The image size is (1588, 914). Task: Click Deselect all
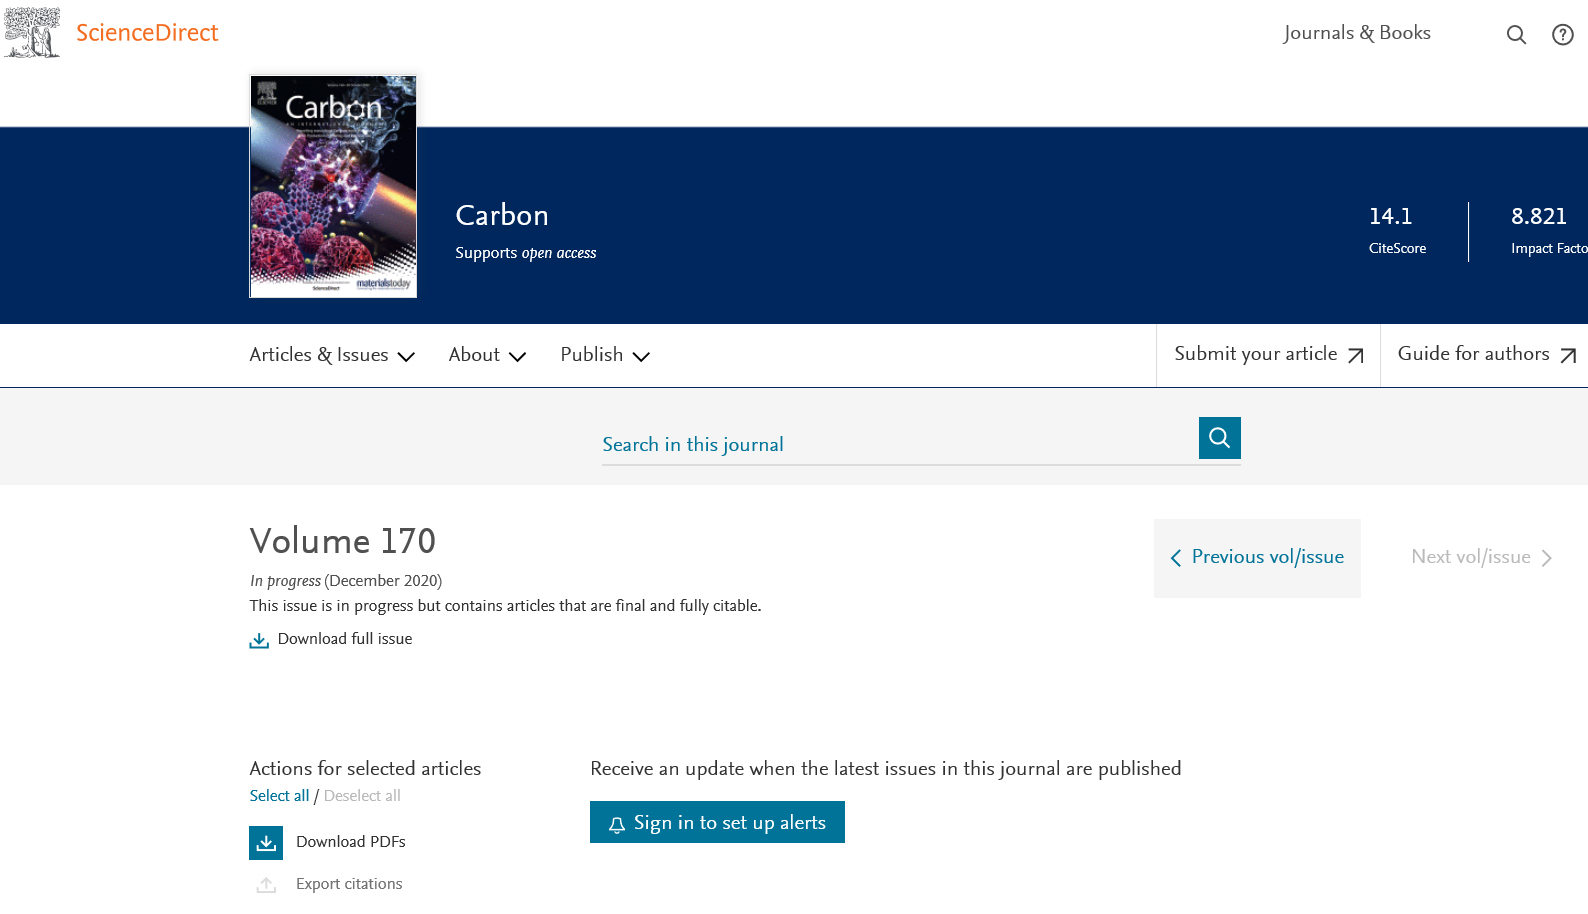pos(362,796)
